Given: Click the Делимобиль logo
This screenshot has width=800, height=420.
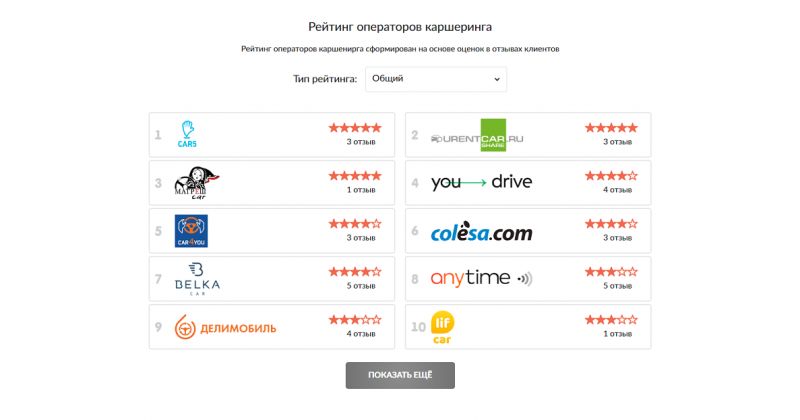Looking at the screenshot, I should (x=225, y=327).
